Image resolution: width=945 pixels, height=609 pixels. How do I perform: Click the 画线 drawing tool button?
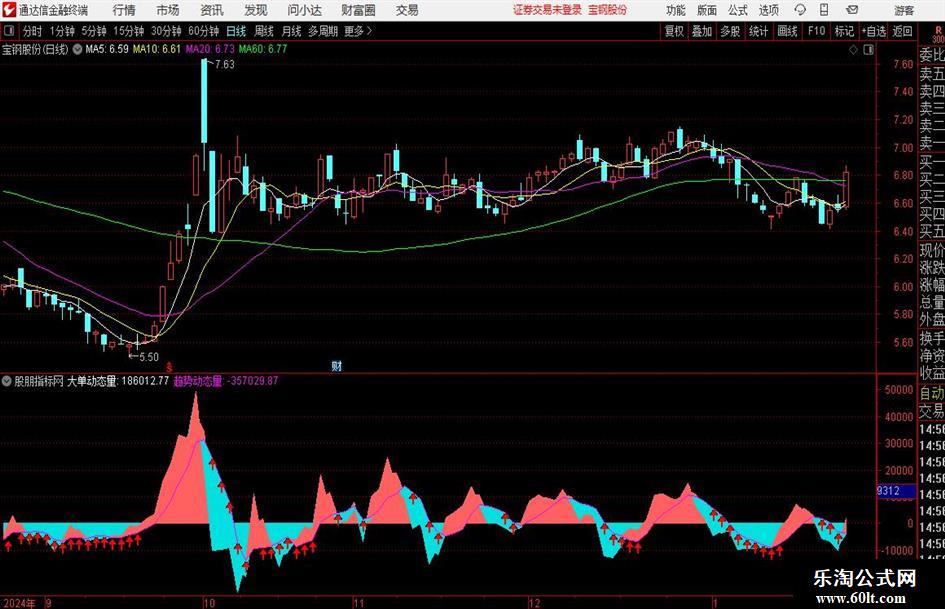point(787,31)
